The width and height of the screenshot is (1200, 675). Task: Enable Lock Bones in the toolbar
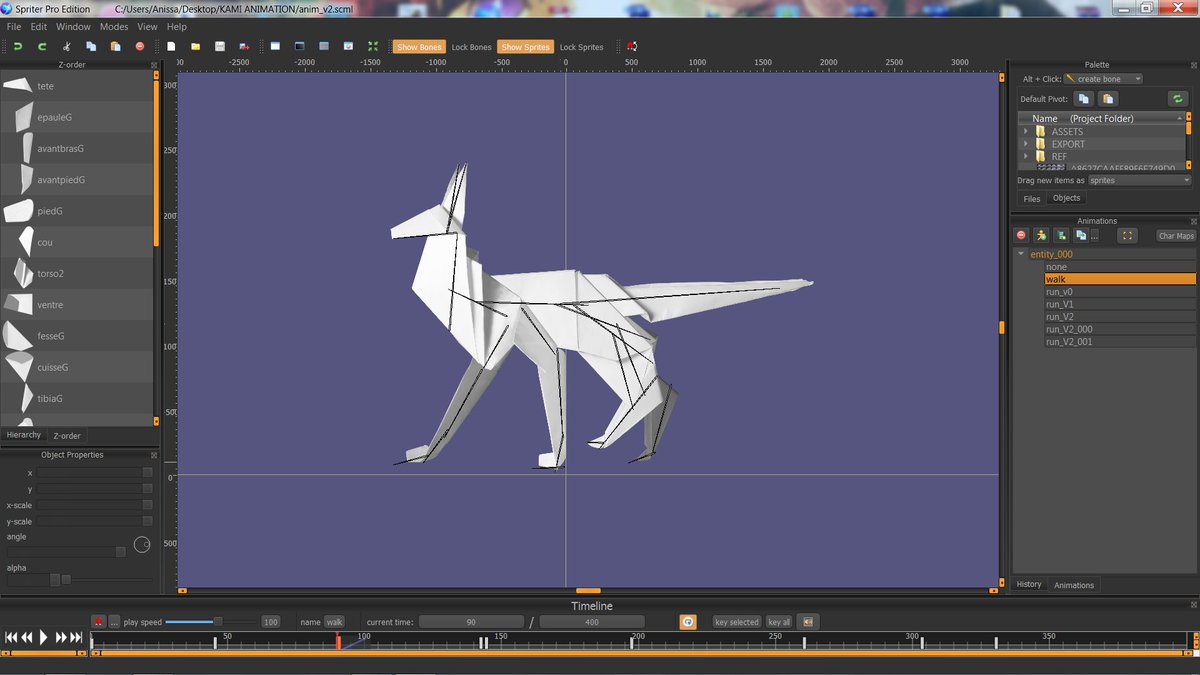(470, 46)
